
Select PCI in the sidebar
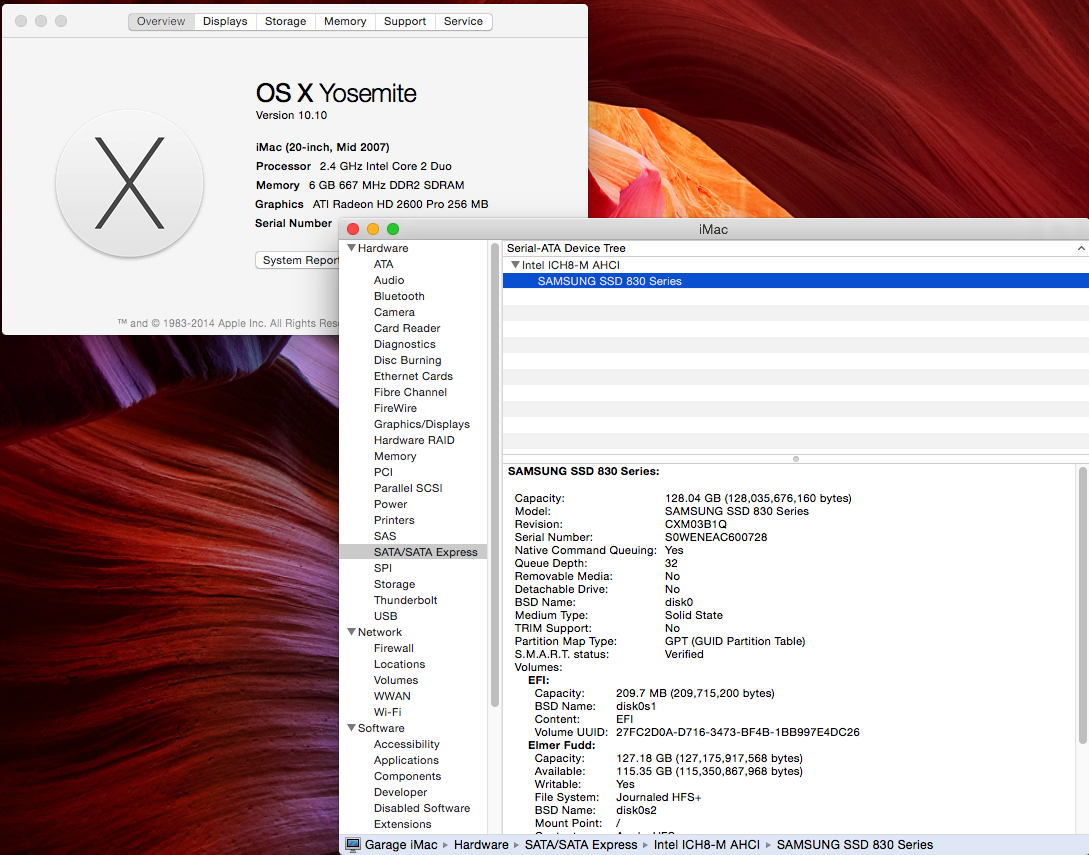tap(383, 472)
